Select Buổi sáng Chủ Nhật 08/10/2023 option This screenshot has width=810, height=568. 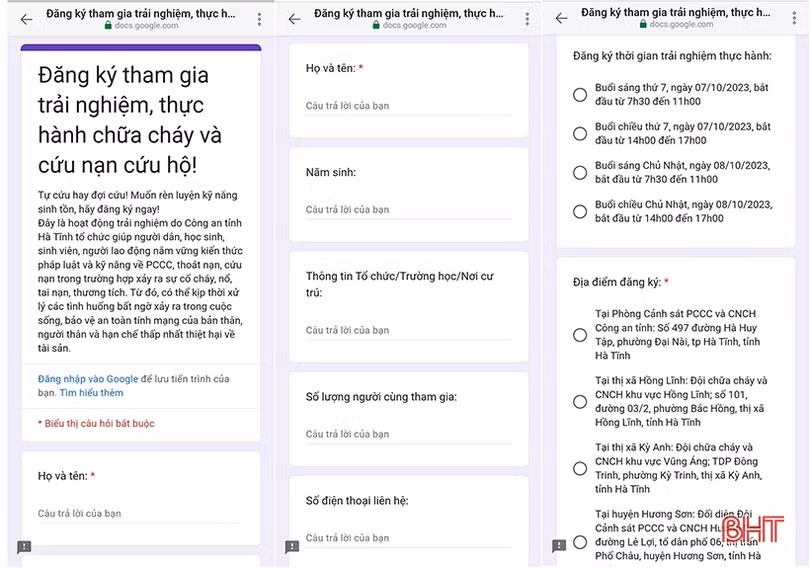(580, 173)
